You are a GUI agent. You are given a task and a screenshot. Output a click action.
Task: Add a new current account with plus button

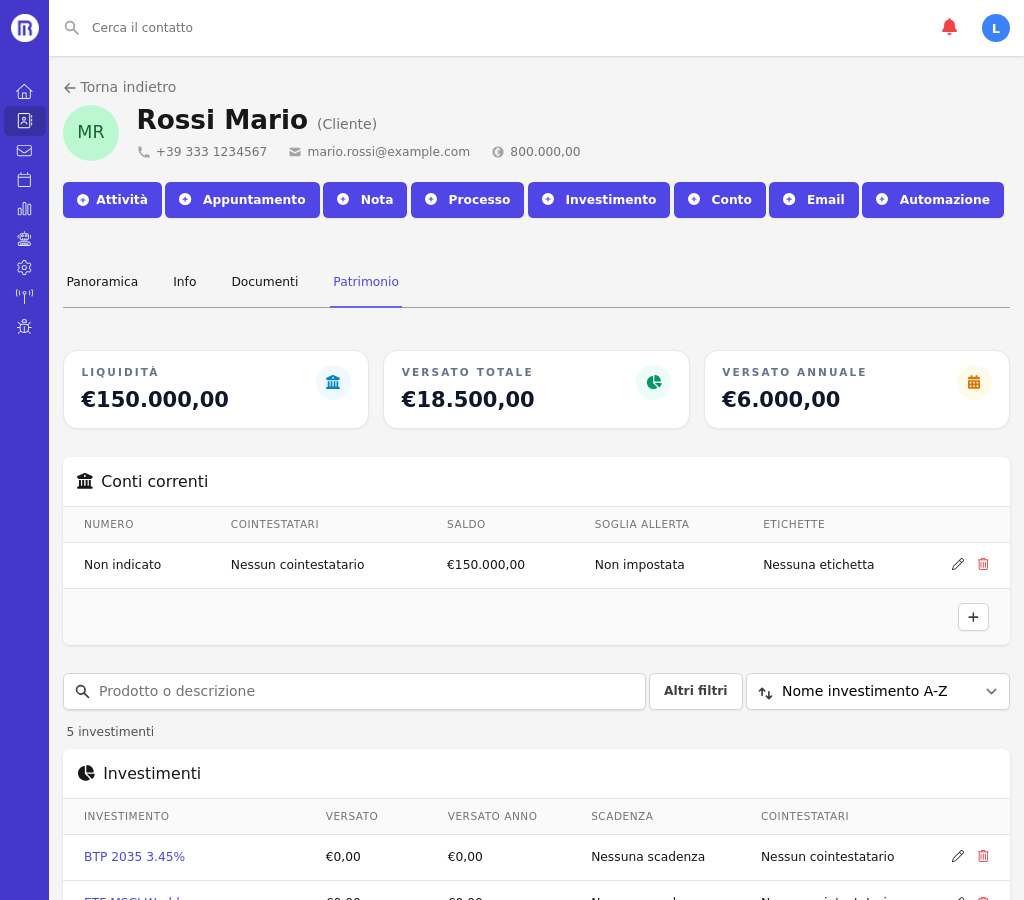pyautogui.click(x=973, y=617)
